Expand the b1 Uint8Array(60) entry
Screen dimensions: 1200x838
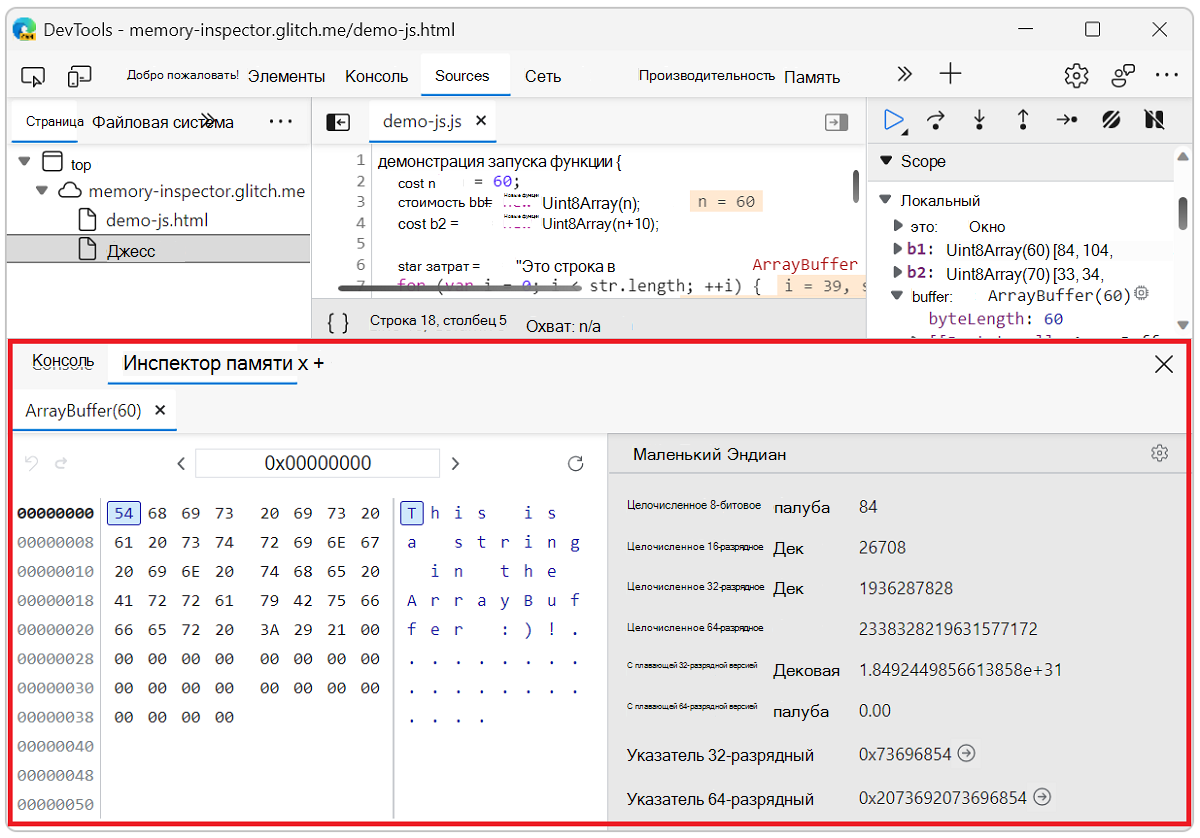[898, 249]
